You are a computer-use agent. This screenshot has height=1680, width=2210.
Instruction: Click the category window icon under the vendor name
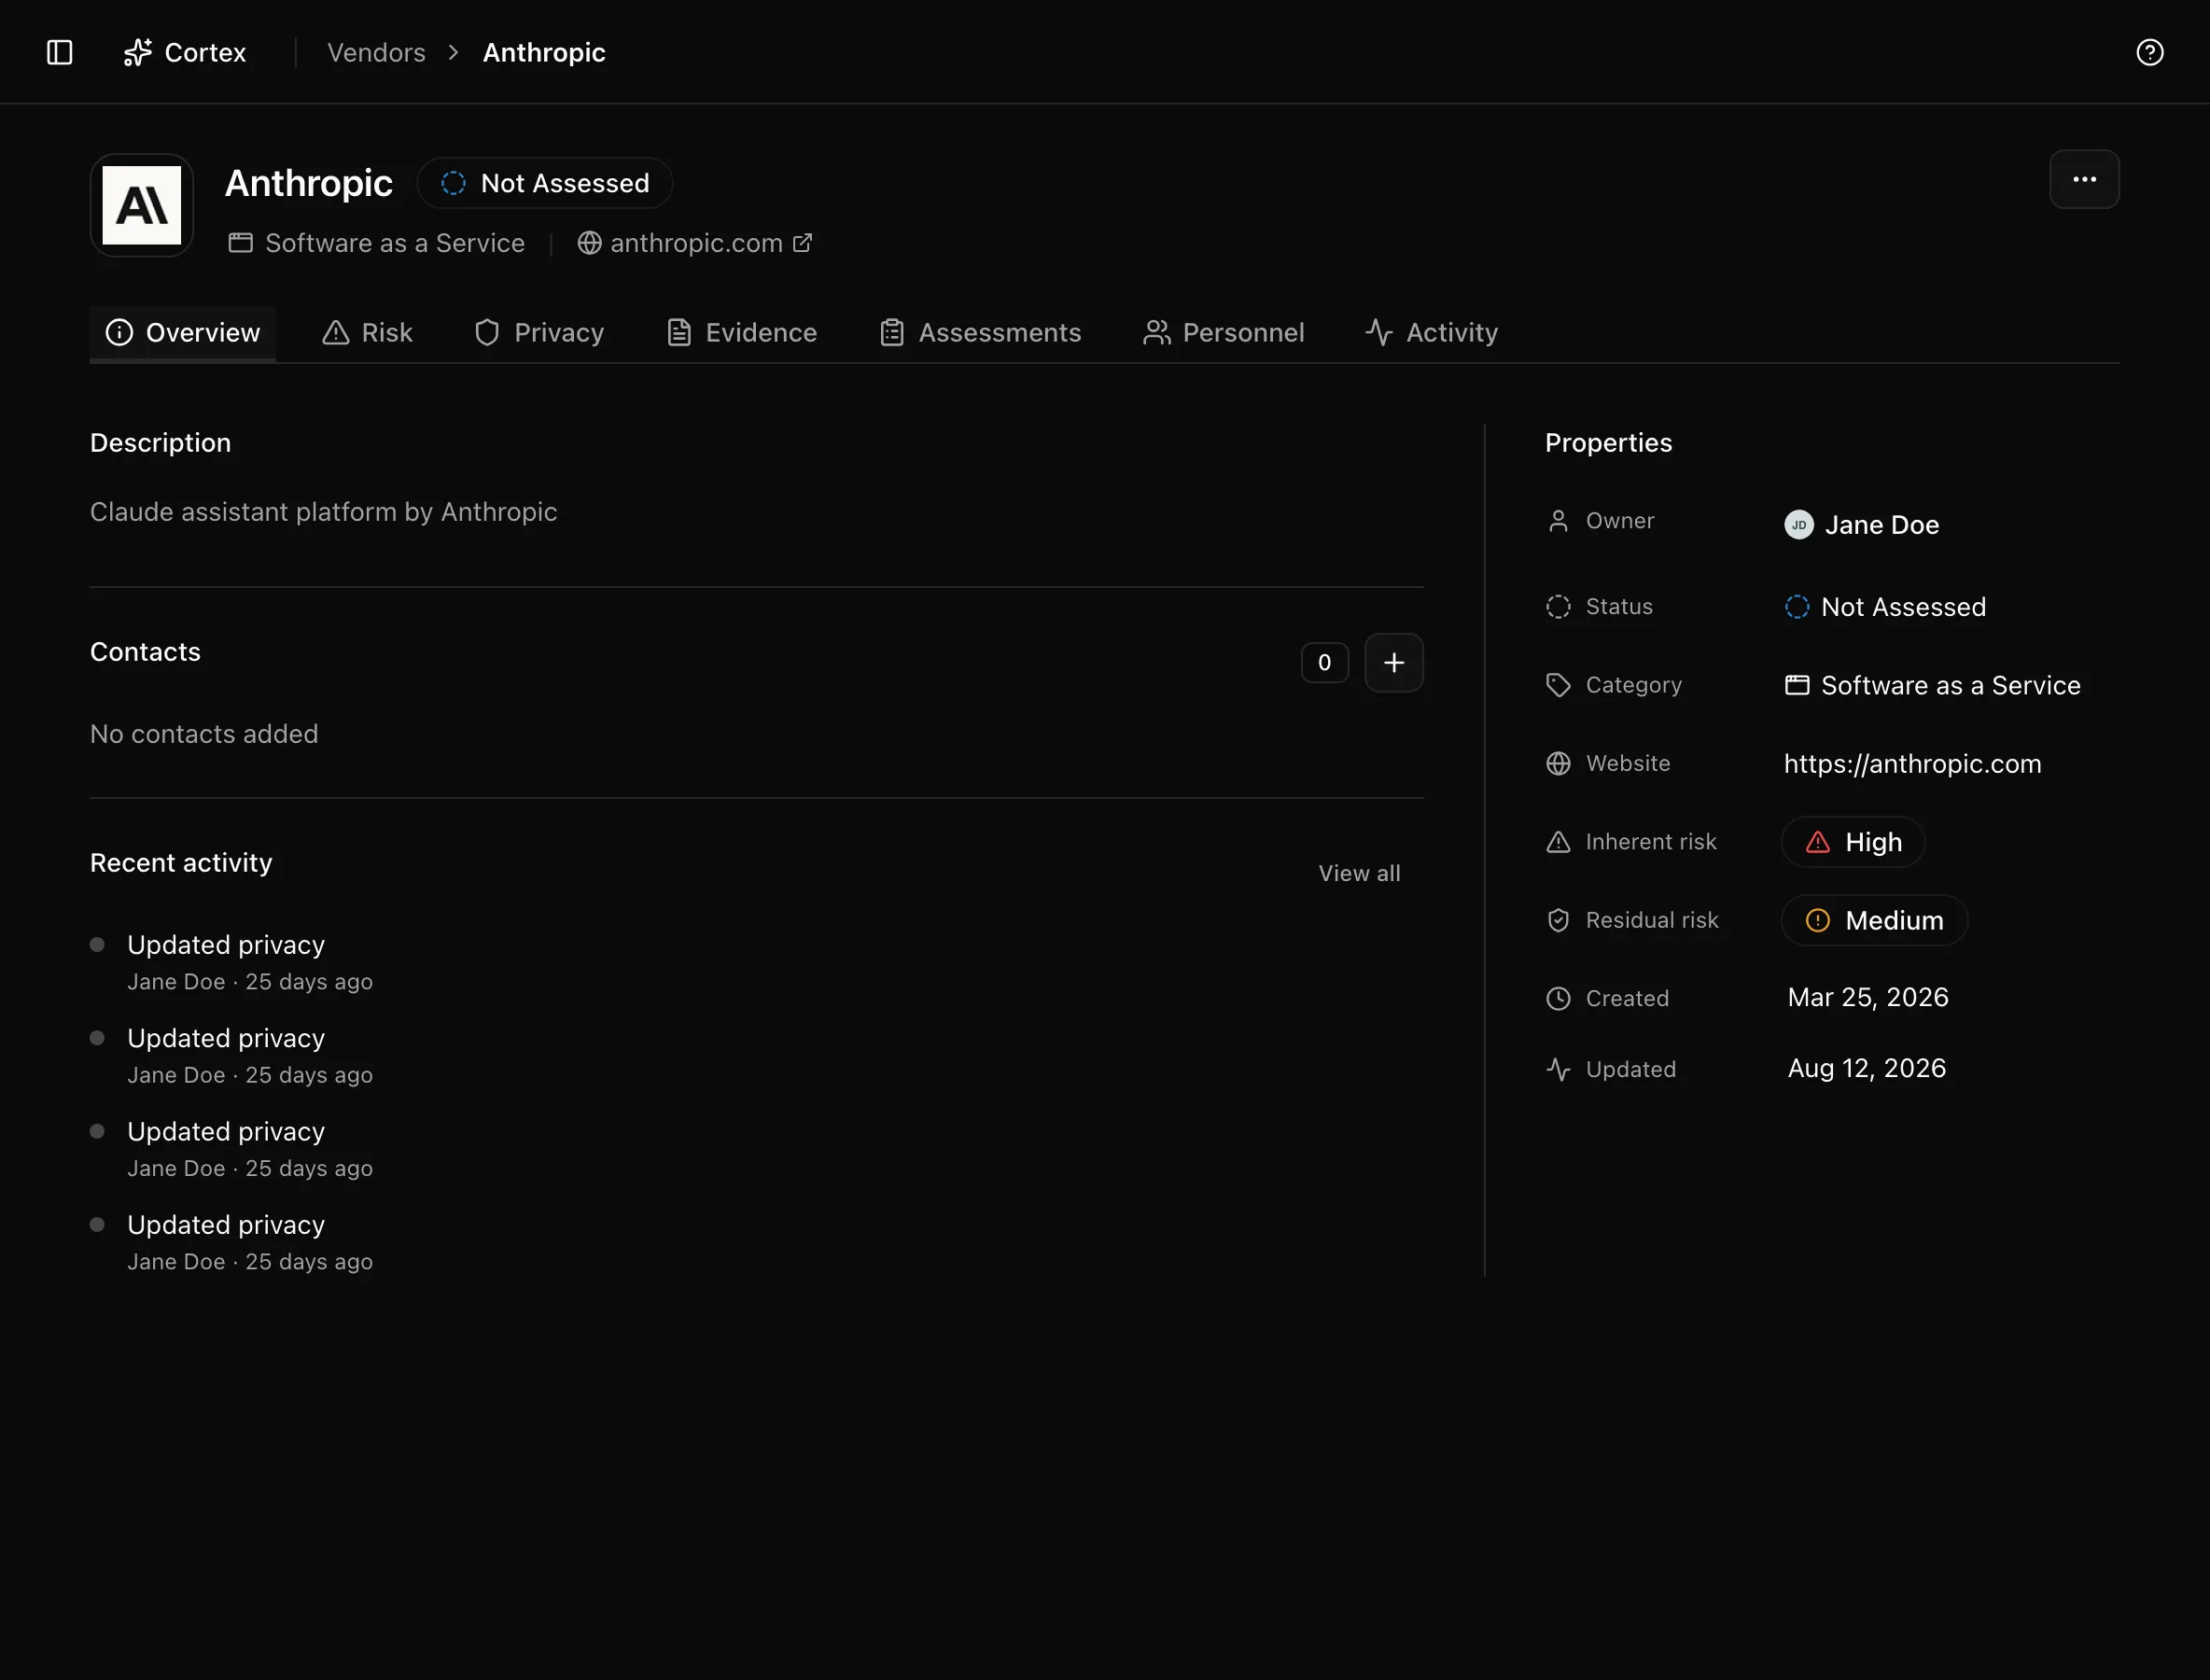pos(240,243)
